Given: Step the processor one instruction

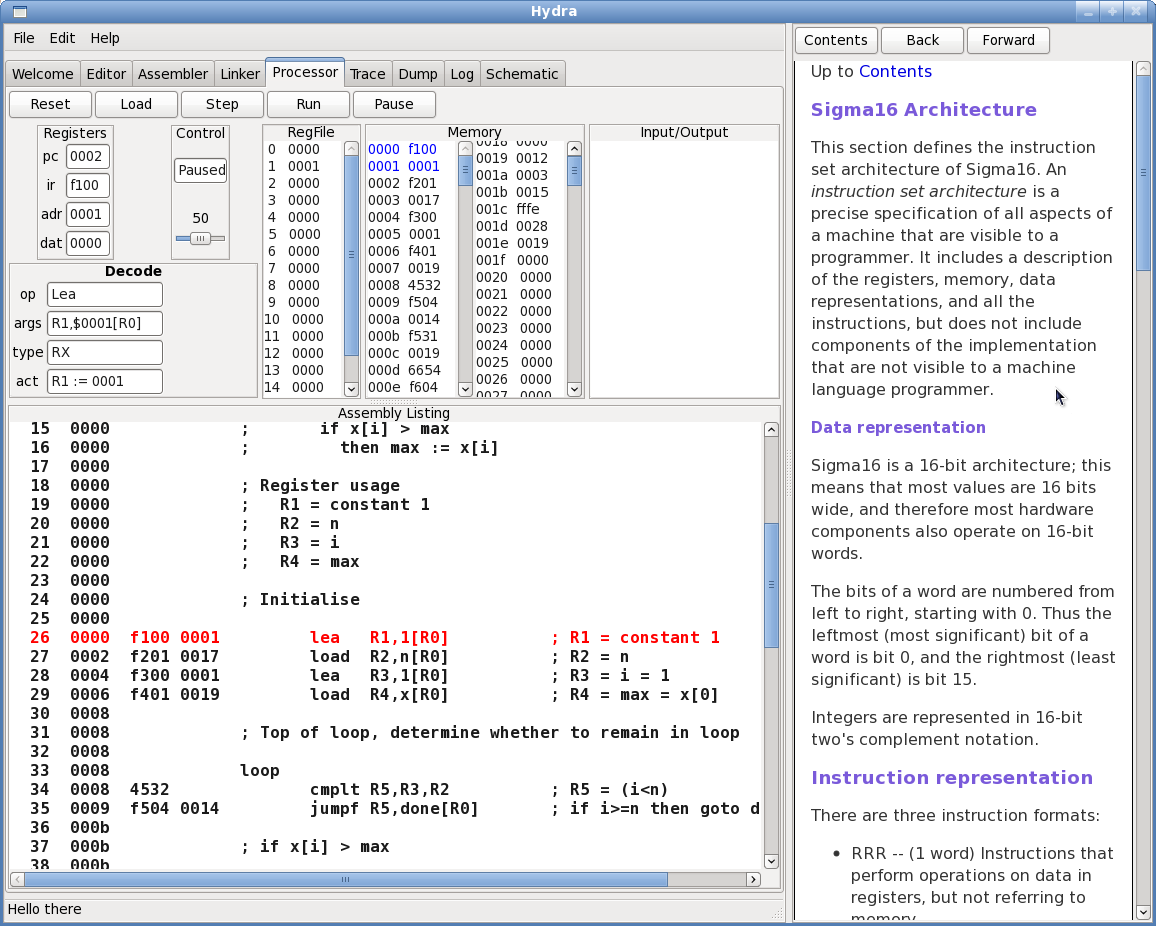Looking at the screenshot, I should pyautogui.click(x=222, y=104).
